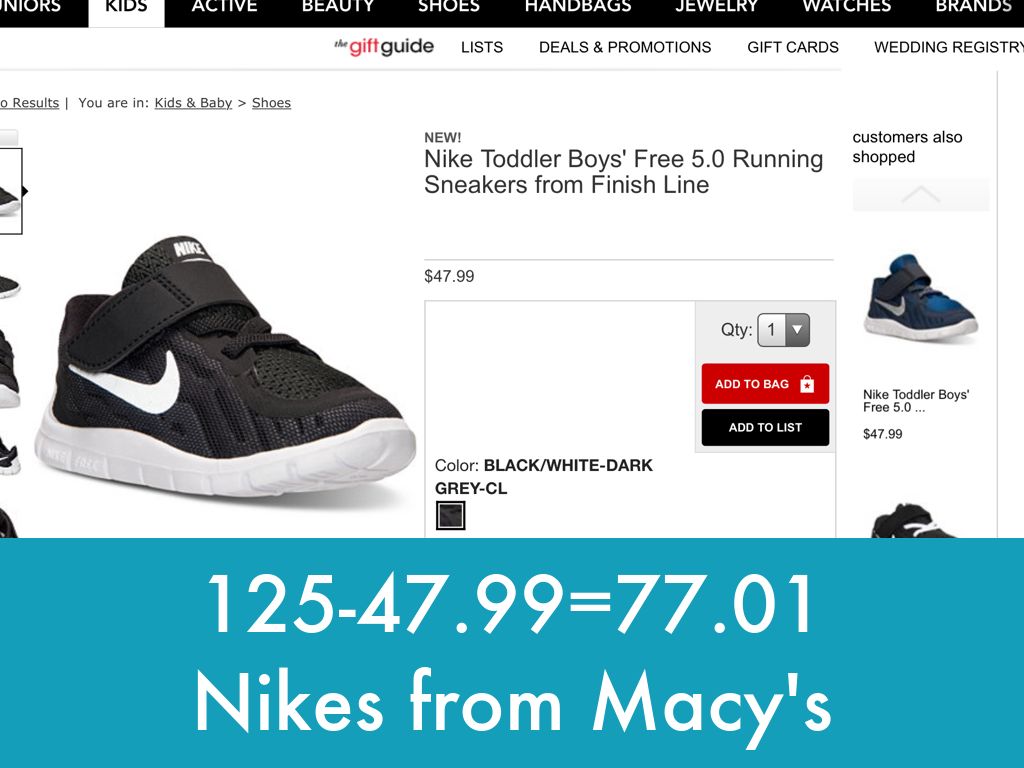Follow the Kids & Baby breadcrumb link
Viewport: 1024px width, 768px height.
[193, 103]
